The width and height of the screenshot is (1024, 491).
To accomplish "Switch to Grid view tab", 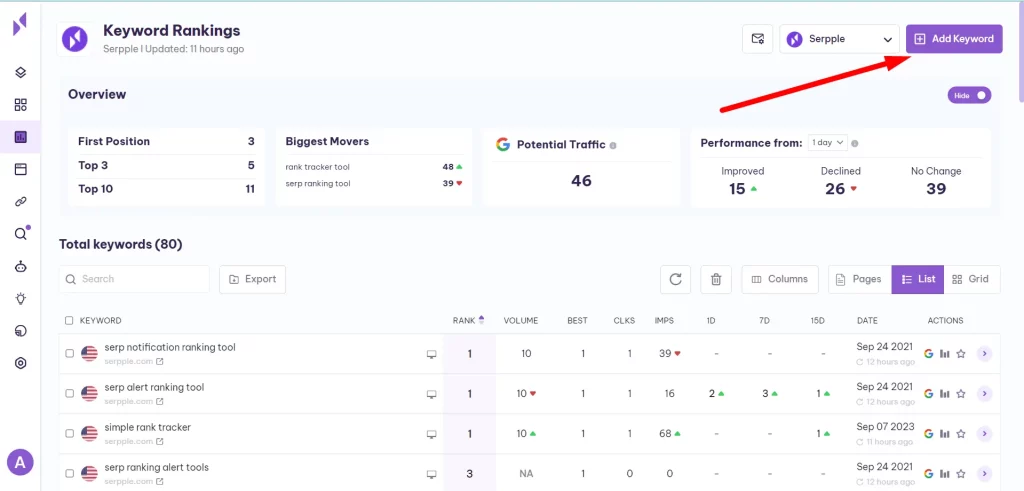I will pyautogui.click(x=972, y=279).
